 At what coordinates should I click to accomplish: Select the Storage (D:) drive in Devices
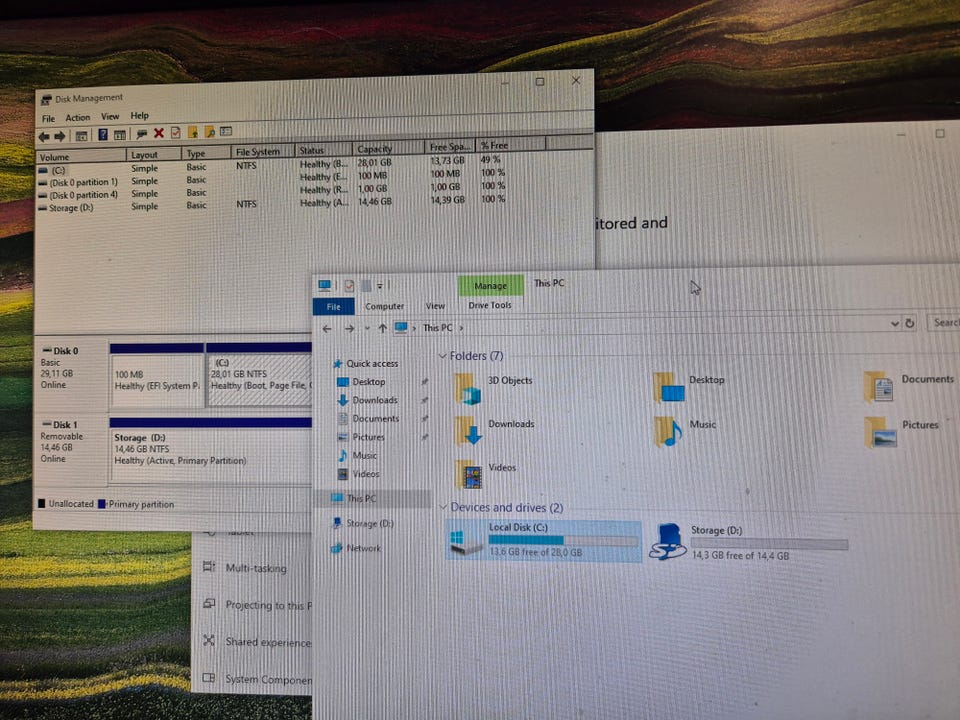748,542
